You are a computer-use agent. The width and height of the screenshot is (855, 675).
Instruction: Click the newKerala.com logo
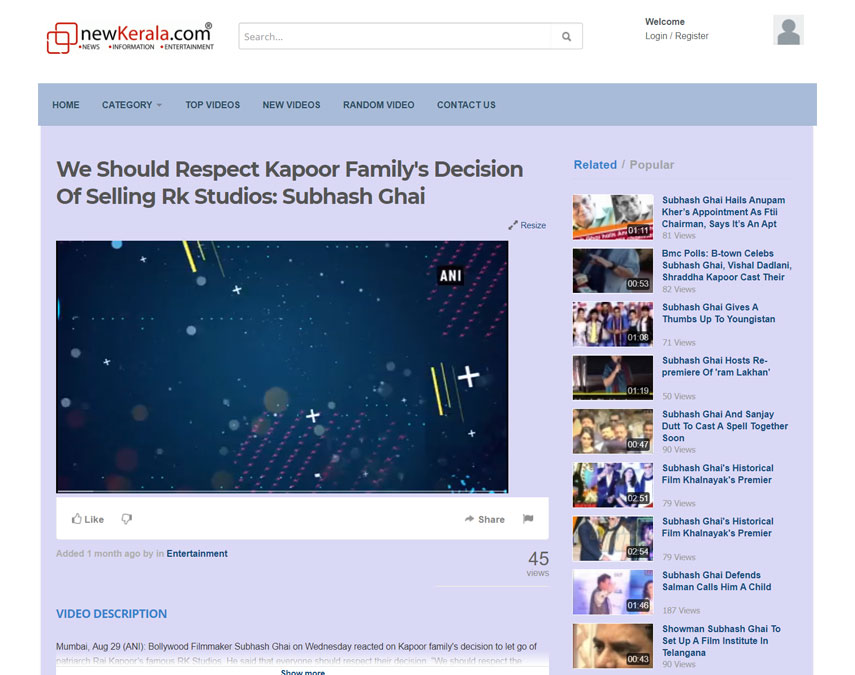tap(130, 38)
